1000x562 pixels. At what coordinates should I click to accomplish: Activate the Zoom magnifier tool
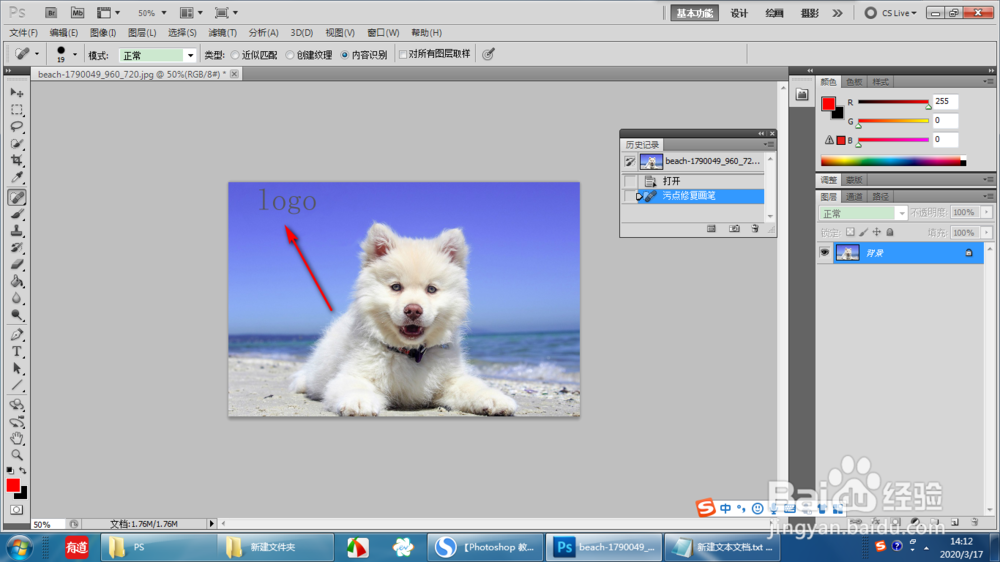pyautogui.click(x=17, y=455)
